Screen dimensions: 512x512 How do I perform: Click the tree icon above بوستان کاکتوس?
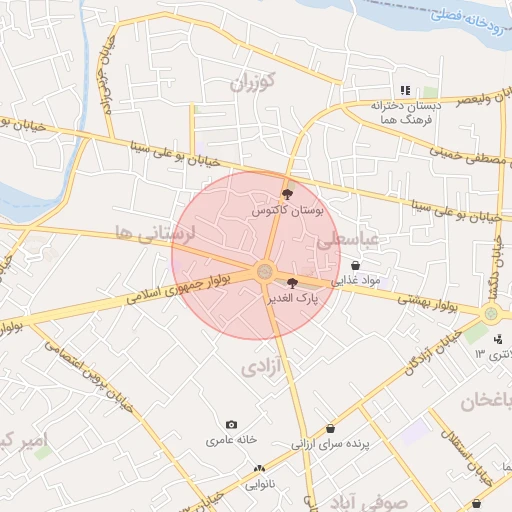pyautogui.click(x=287, y=194)
